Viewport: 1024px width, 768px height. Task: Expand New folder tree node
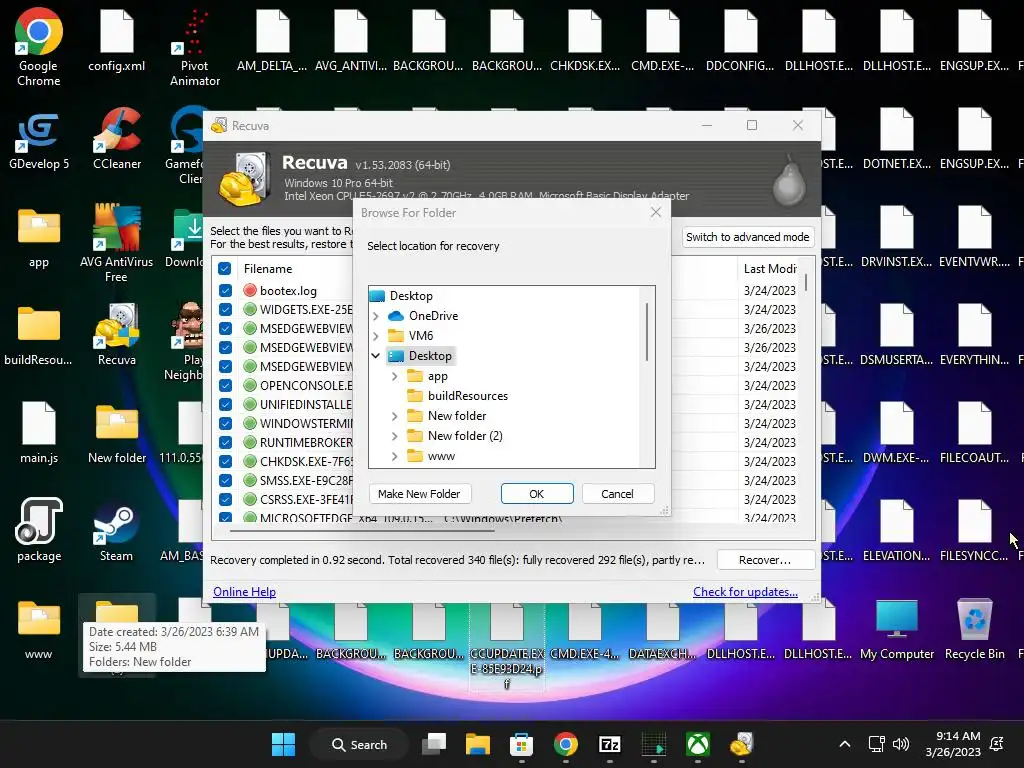pos(394,416)
